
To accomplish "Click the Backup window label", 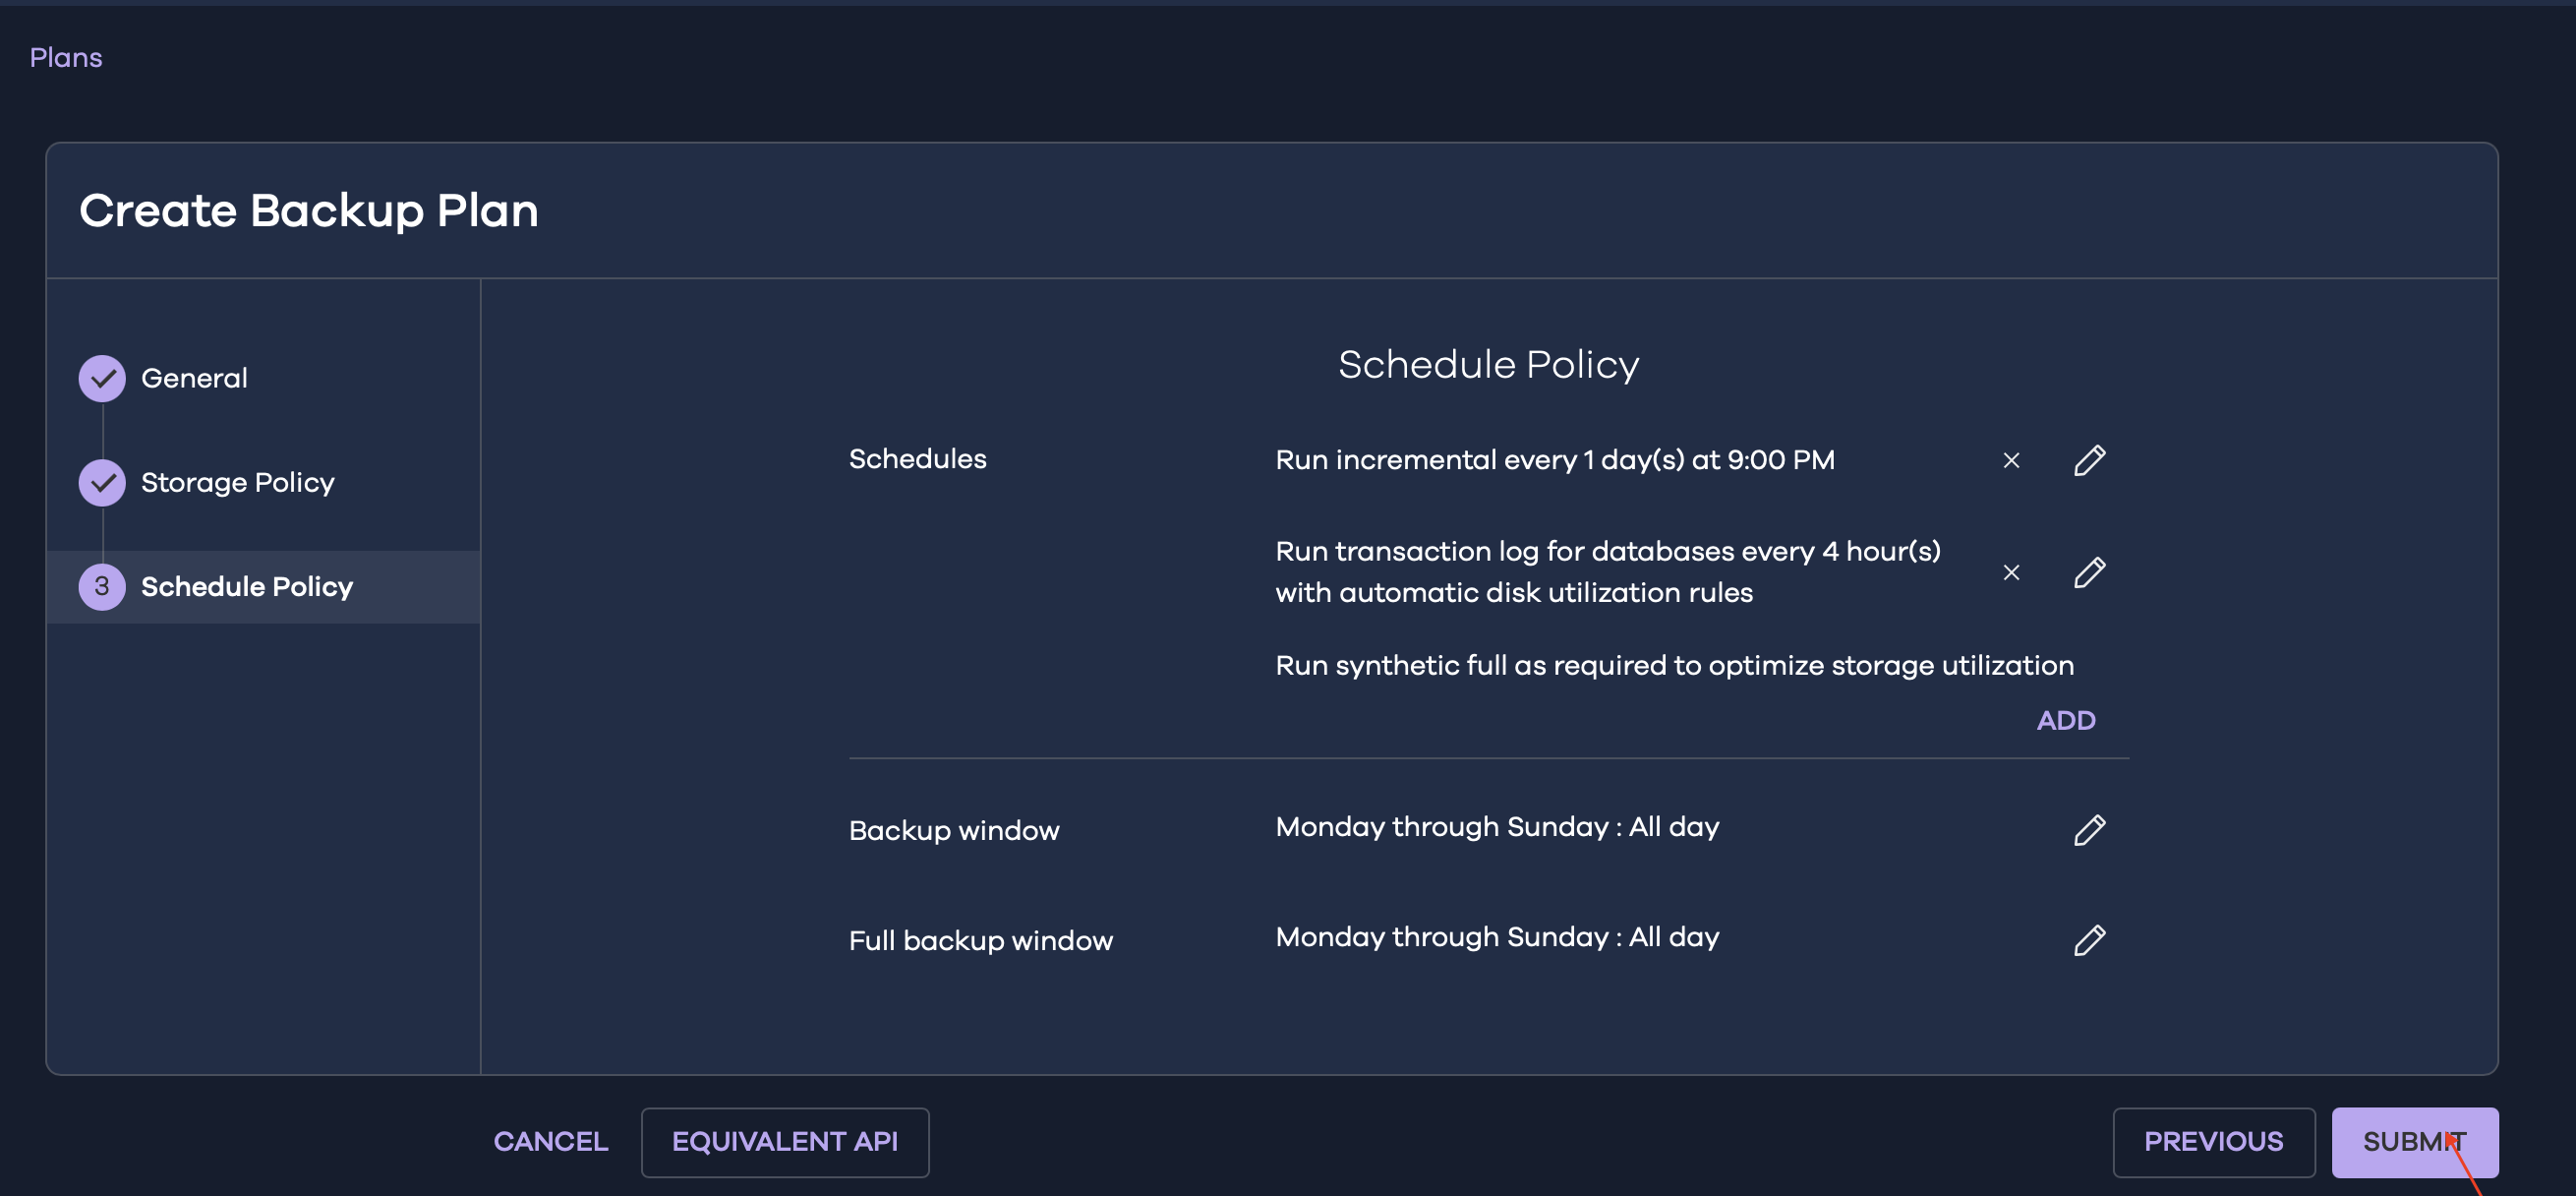I will [953, 830].
